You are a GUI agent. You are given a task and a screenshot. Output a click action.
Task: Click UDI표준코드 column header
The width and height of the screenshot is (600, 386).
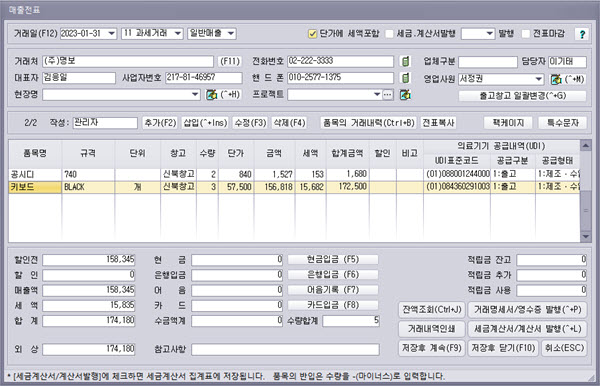tap(457, 161)
